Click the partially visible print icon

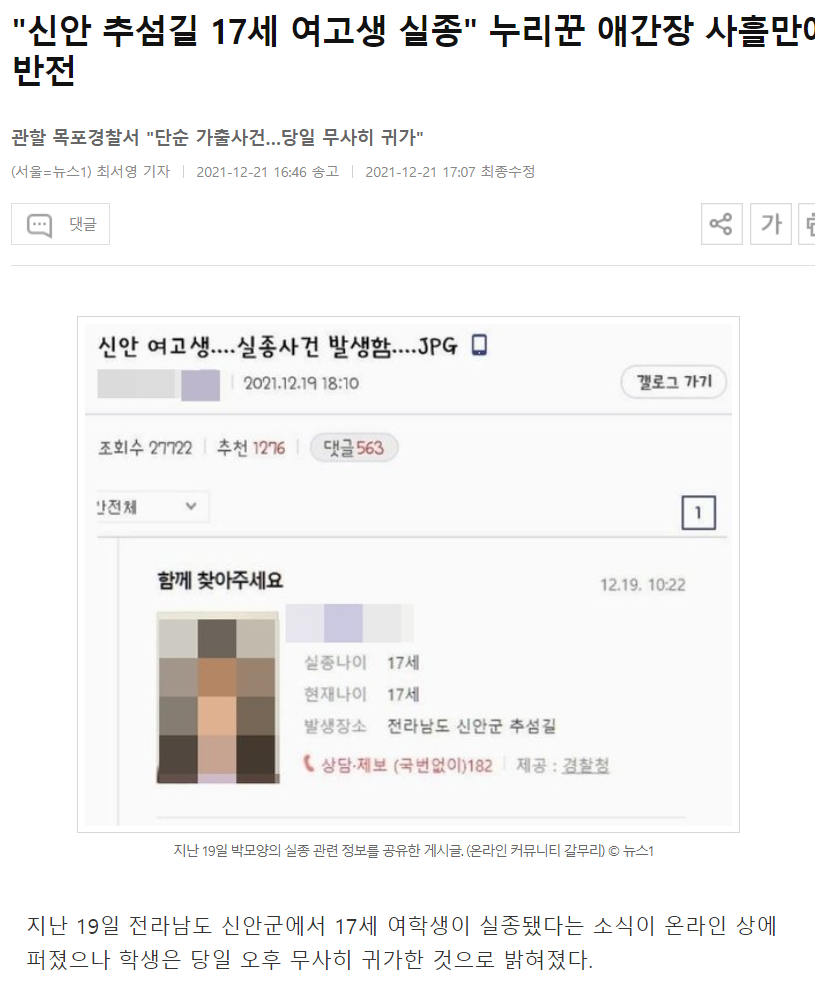point(807,224)
